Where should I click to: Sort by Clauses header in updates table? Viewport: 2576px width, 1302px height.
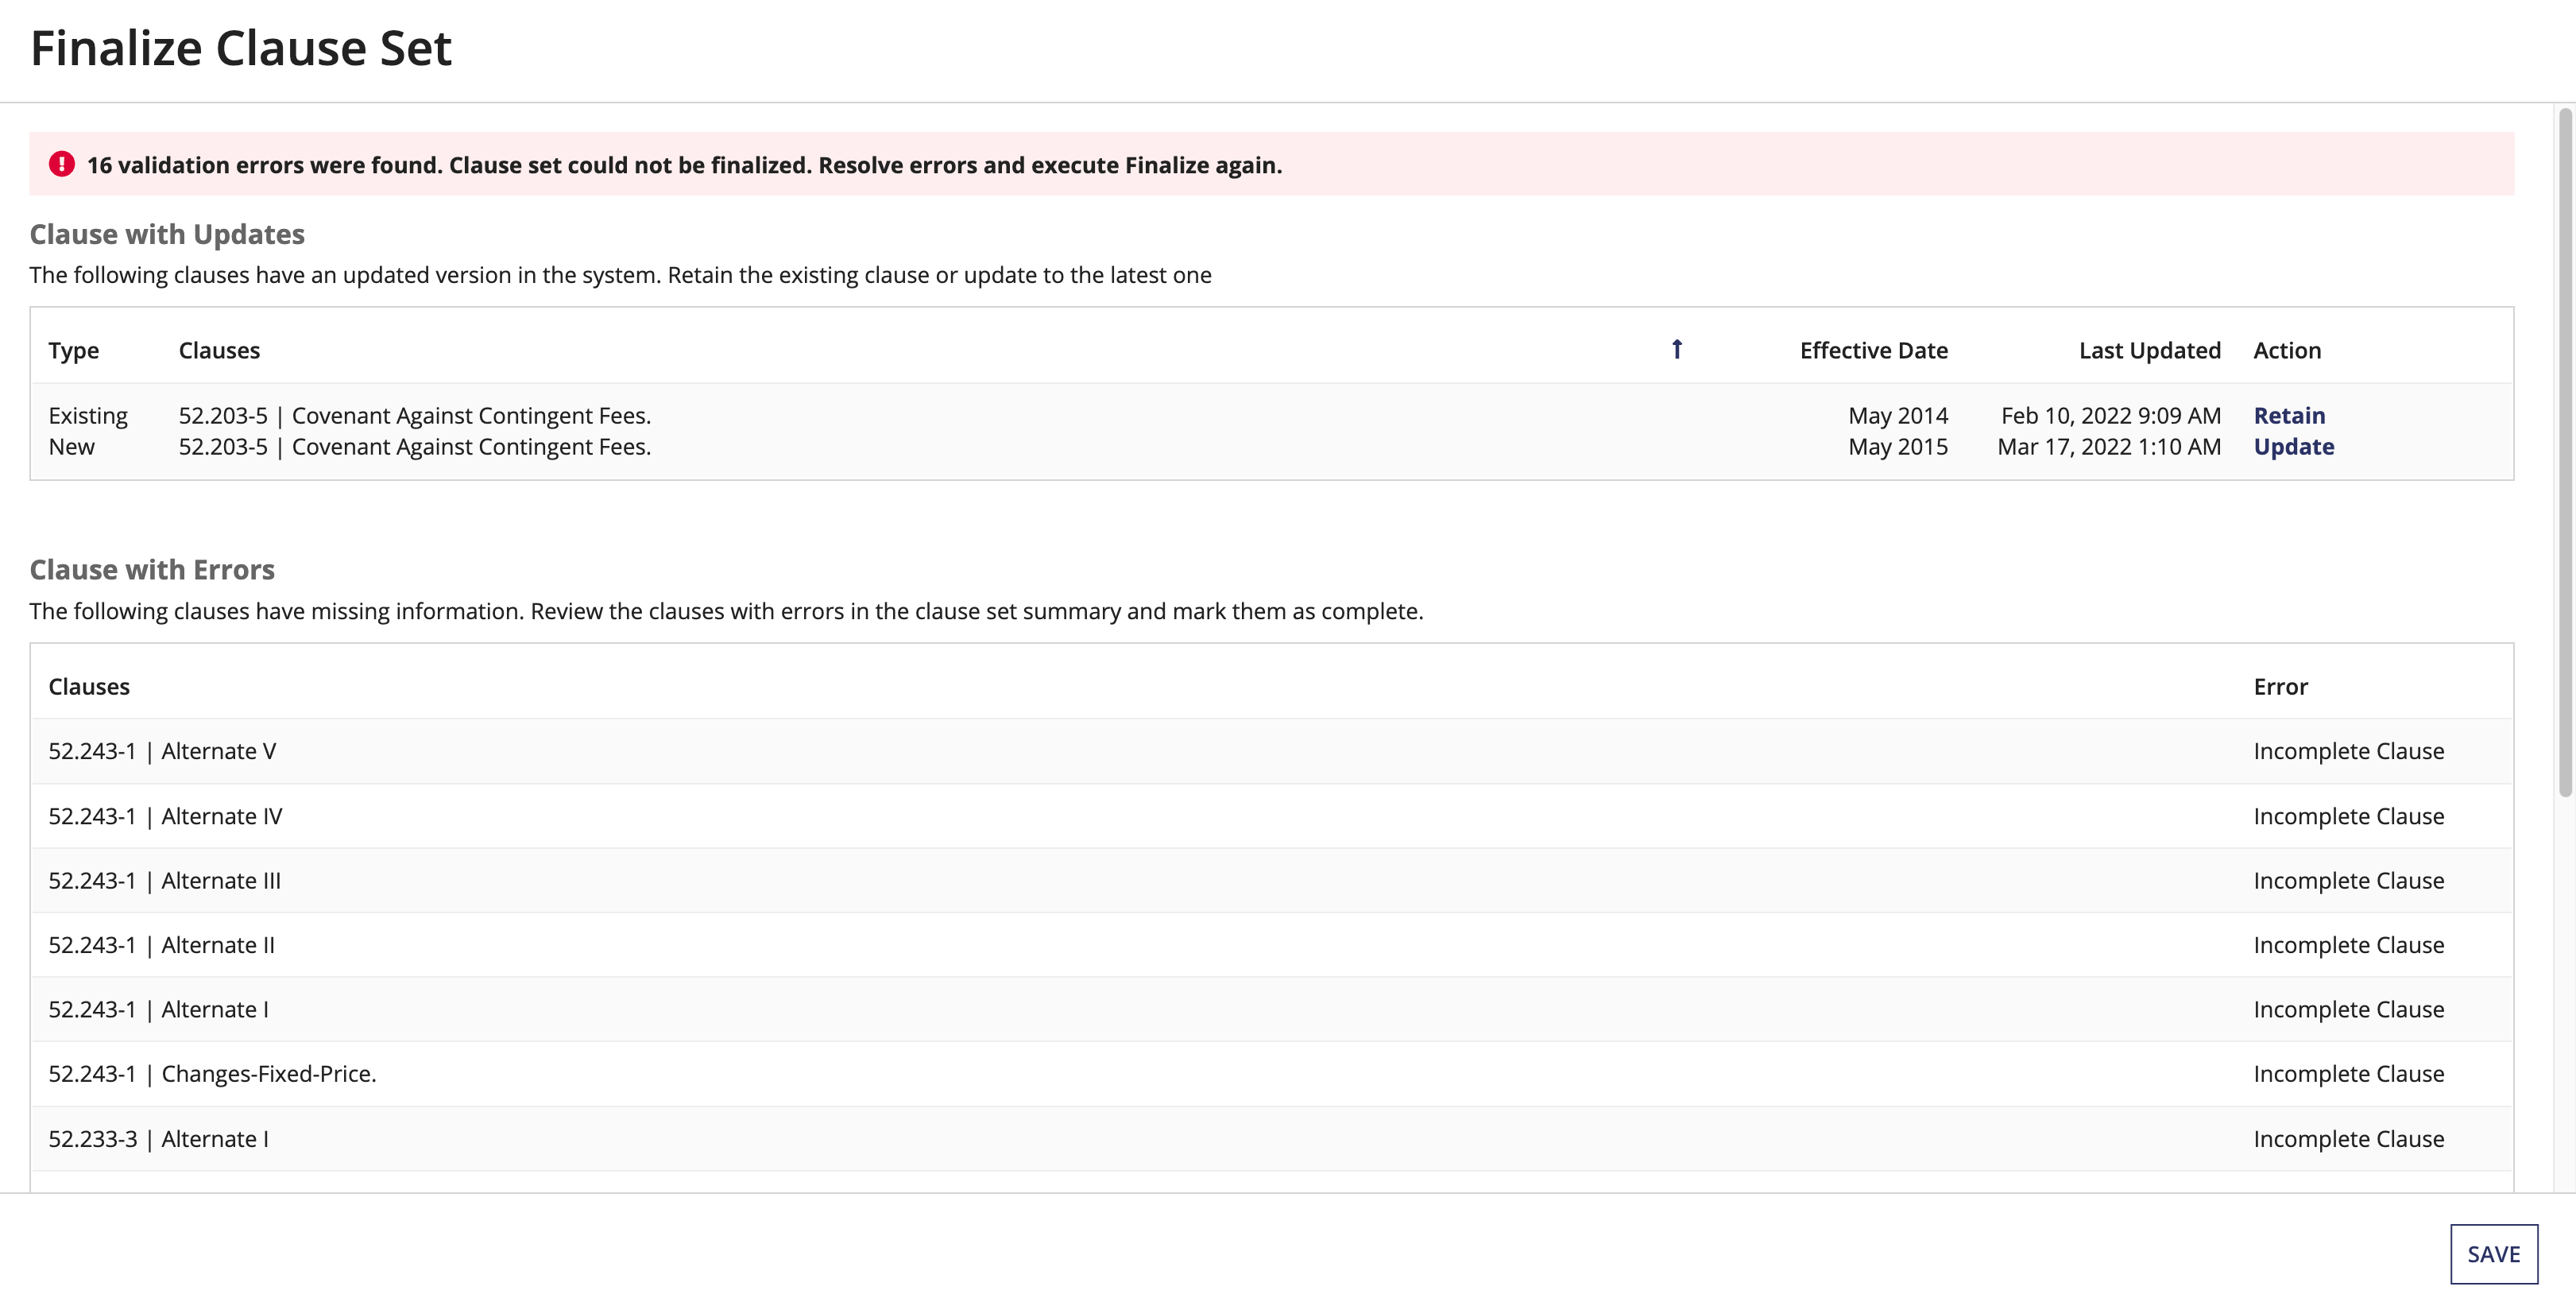(x=219, y=350)
